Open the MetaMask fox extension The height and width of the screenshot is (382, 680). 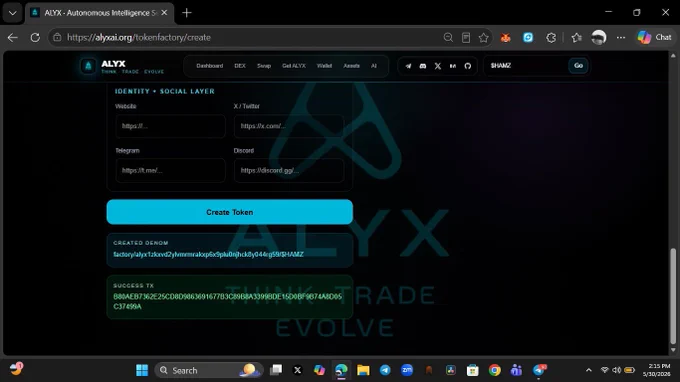506,38
